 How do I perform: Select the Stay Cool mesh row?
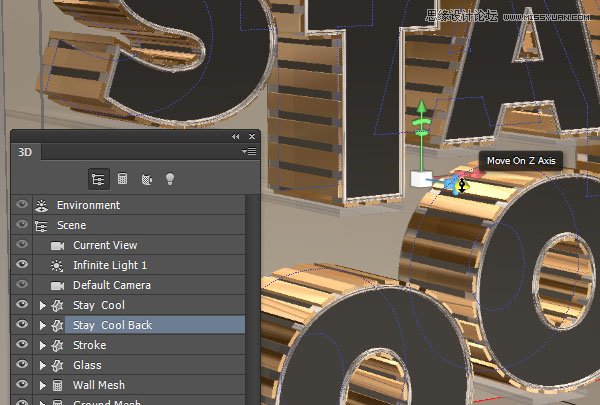pyautogui.click(x=139, y=305)
